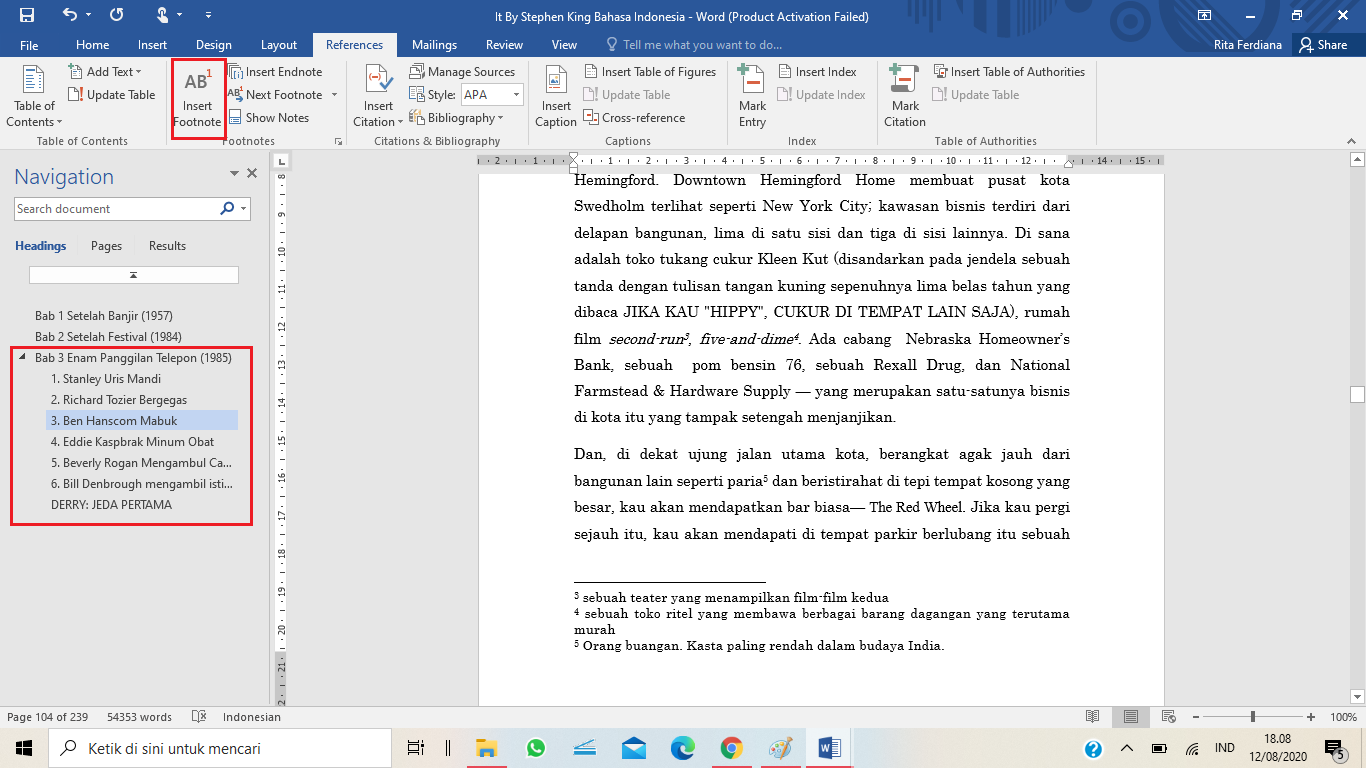
Task: Click the Mark Citation button
Action: (905, 97)
